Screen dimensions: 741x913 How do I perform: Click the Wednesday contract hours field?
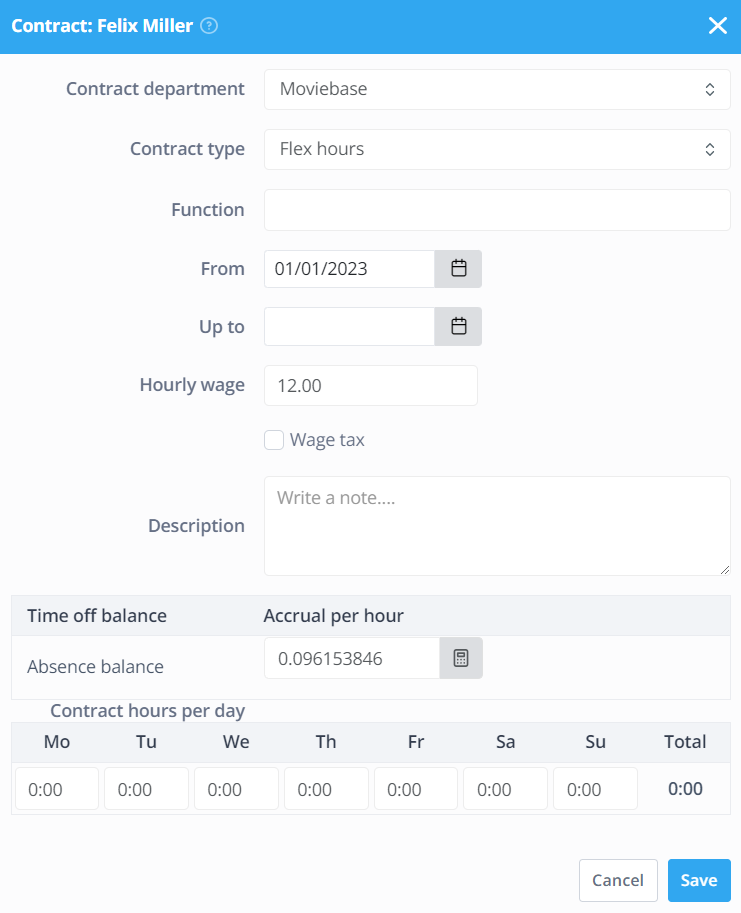click(236, 789)
